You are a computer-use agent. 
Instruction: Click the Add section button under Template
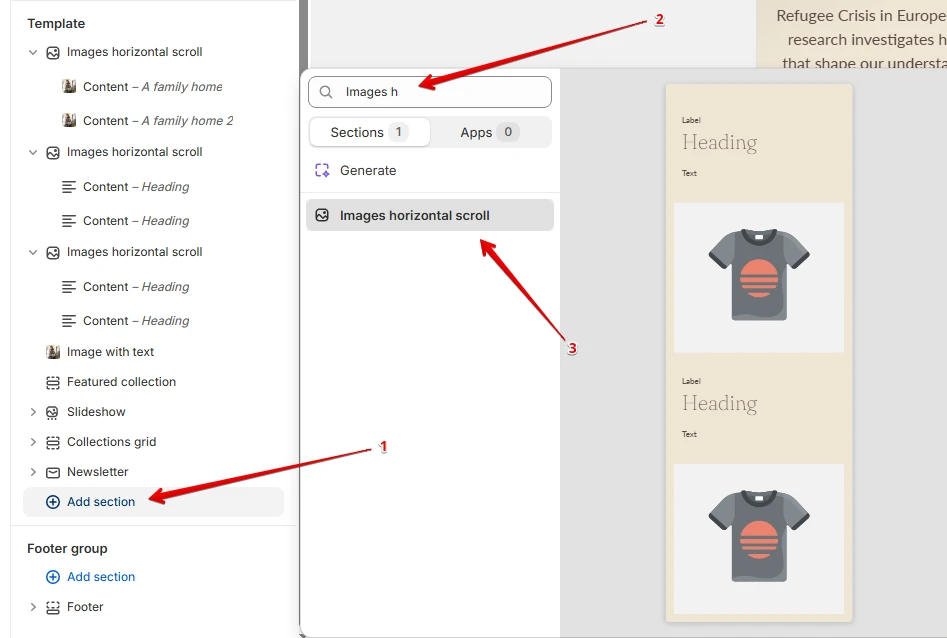coord(153,502)
